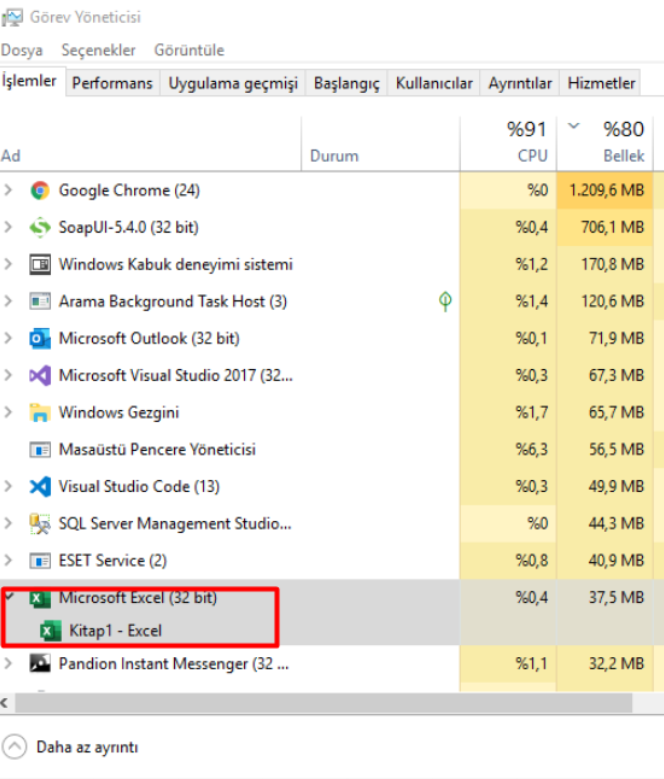Switch to the Kullanıcılar tab
664x779 pixels.
point(434,83)
